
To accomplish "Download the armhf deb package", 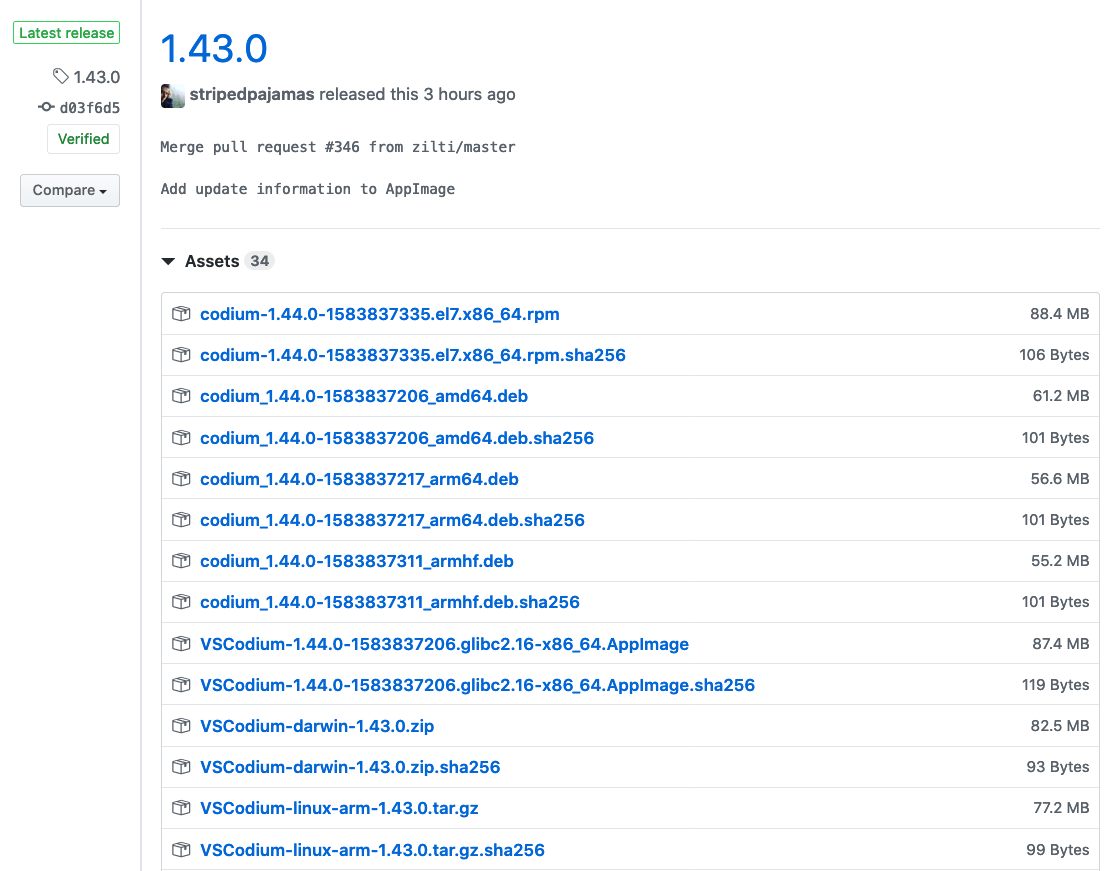I will click(357, 561).
